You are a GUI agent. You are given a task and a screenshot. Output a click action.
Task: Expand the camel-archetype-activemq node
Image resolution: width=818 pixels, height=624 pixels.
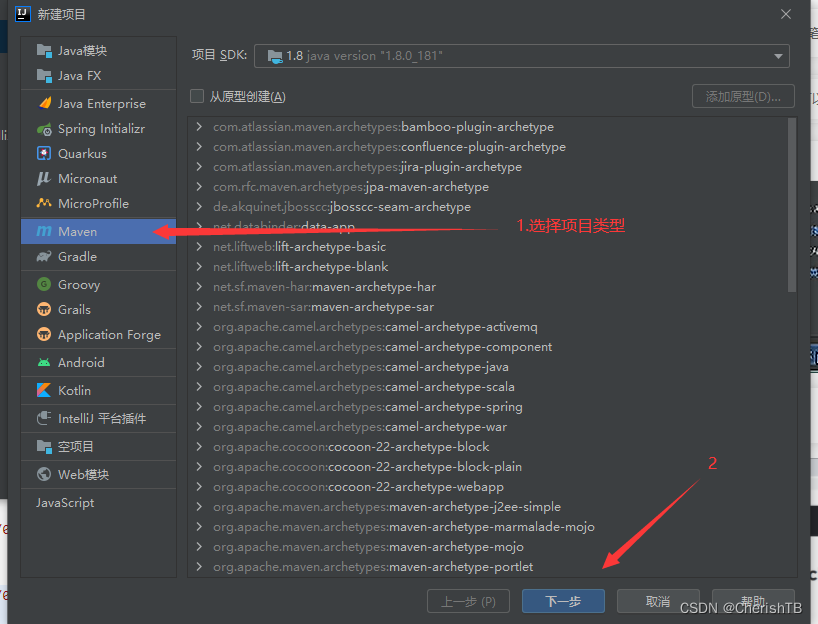coord(199,327)
